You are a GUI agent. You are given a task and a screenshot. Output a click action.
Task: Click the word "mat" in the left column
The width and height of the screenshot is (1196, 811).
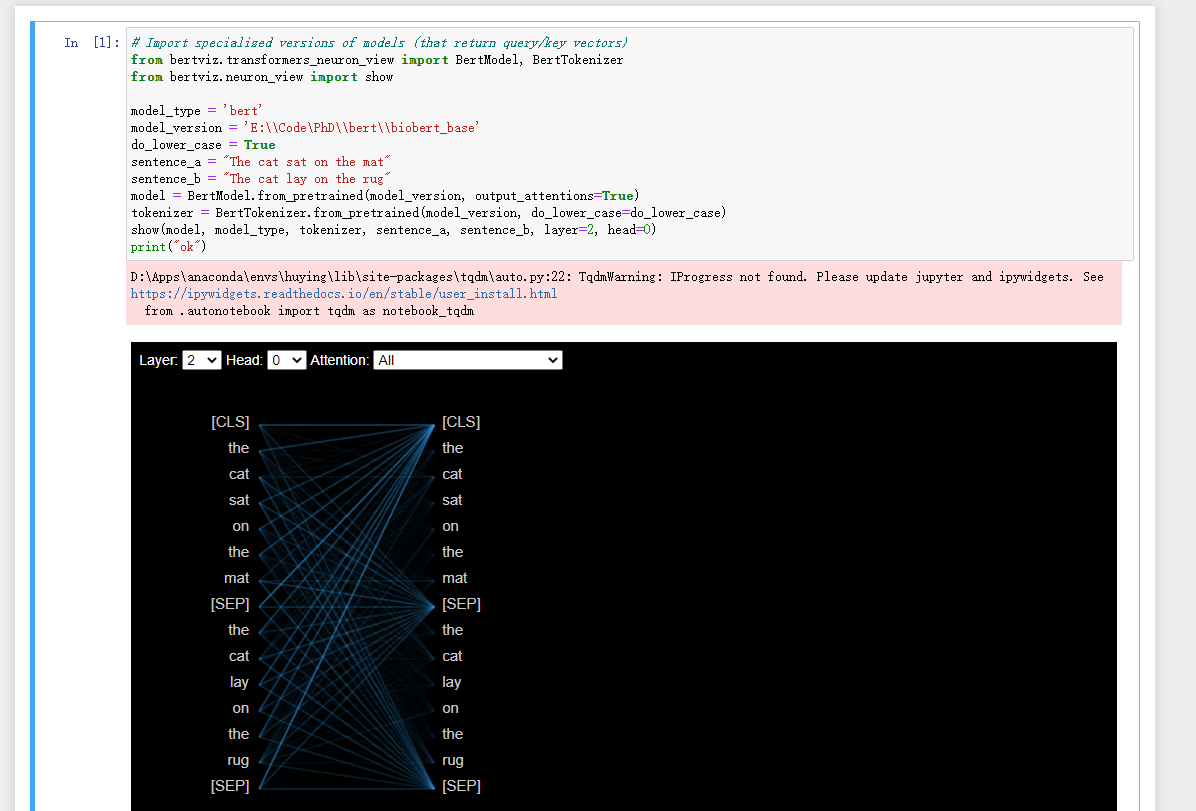pyautogui.click(x=236, y=577)
